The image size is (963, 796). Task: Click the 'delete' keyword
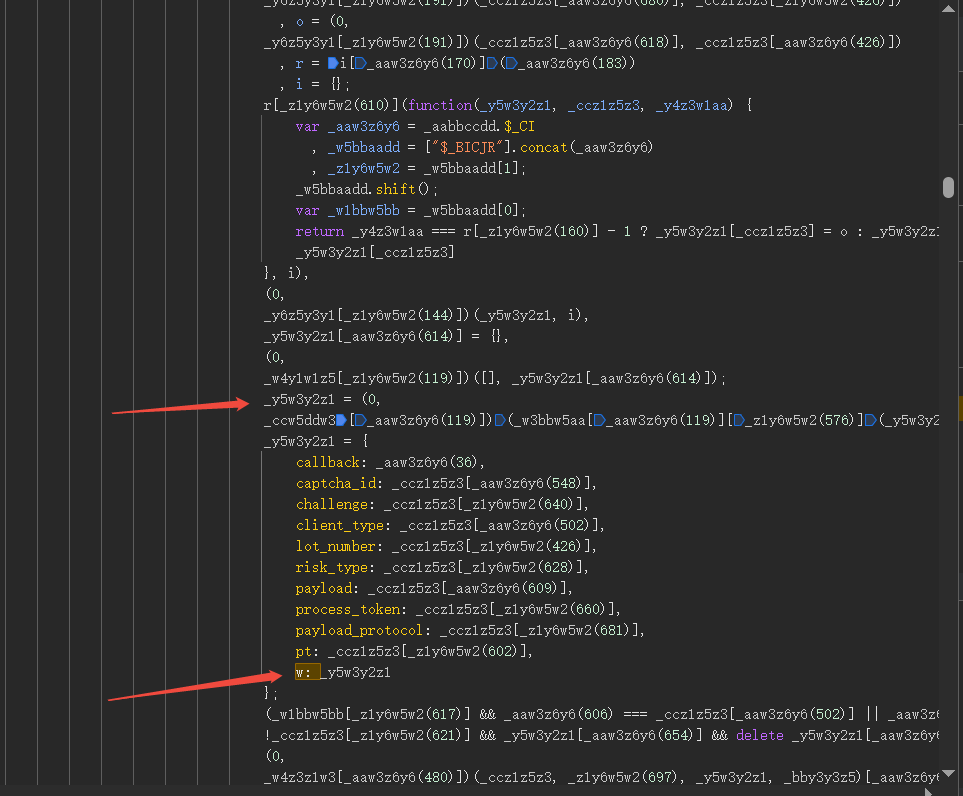[x=760, y=735]
